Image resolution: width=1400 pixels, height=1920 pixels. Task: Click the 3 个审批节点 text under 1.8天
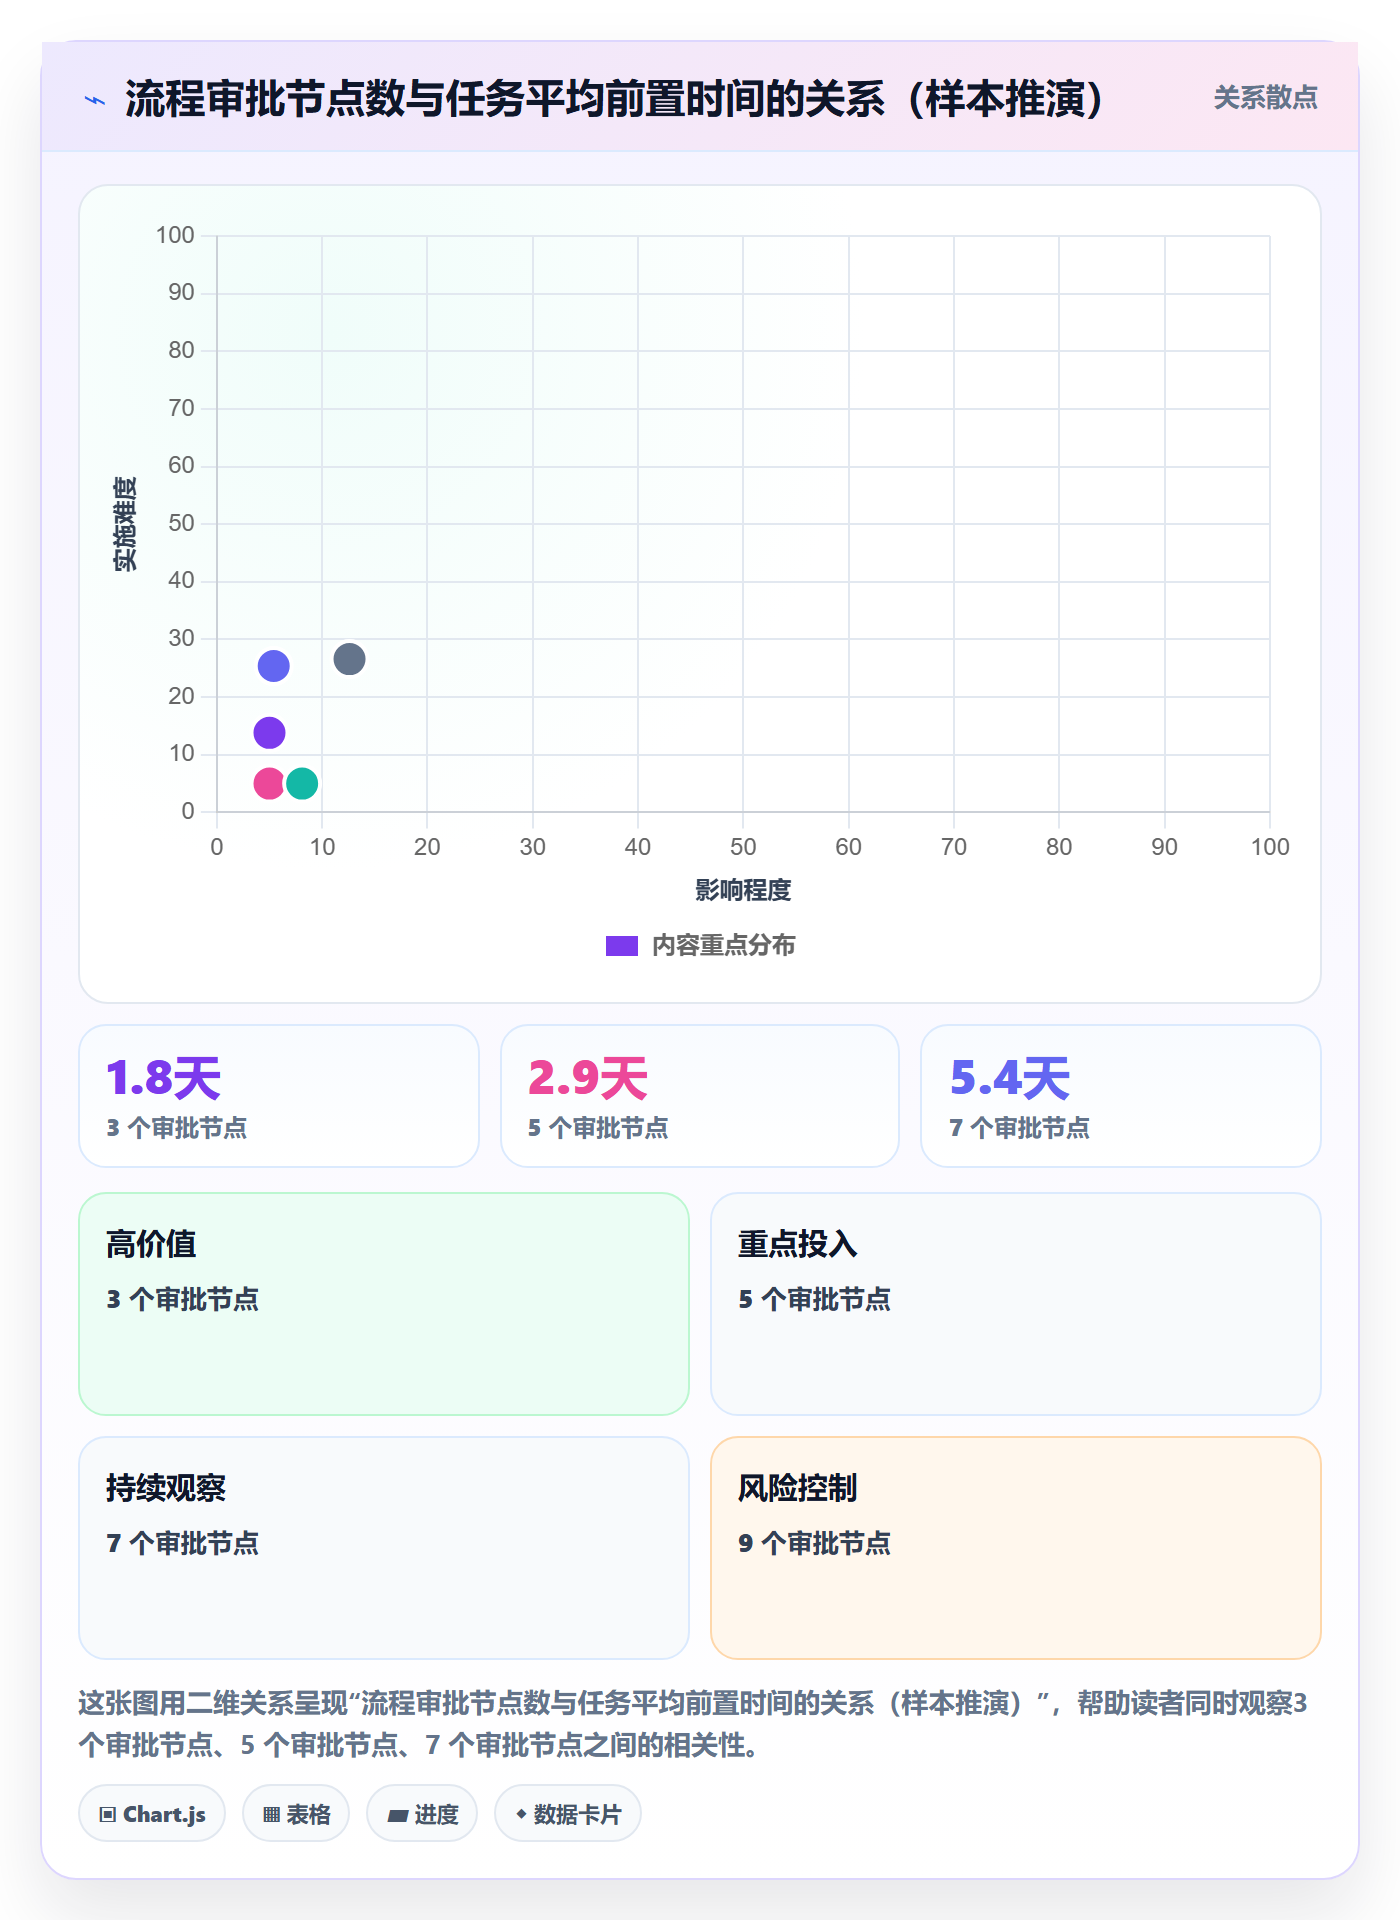point(177,1128)
